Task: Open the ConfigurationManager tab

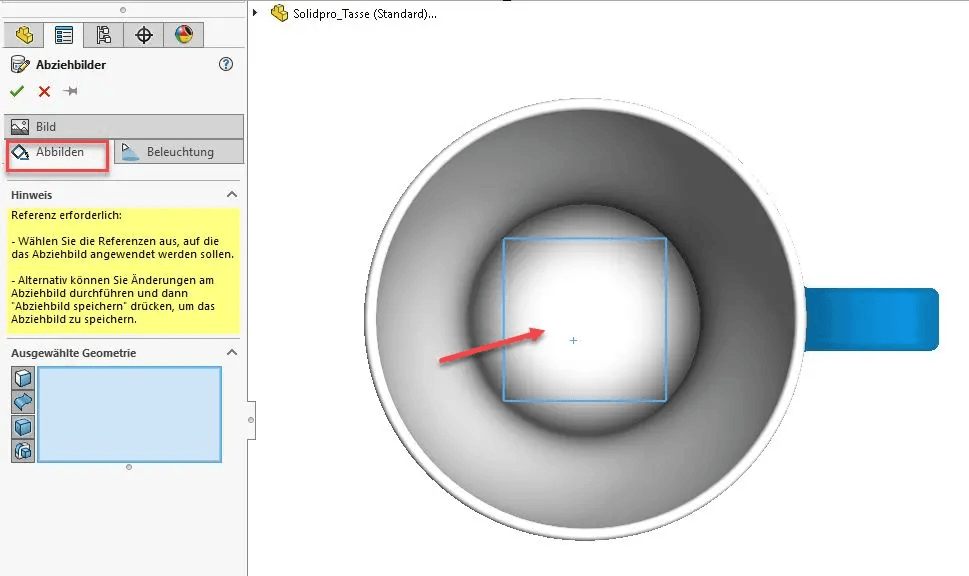Action: coord(104,35)
